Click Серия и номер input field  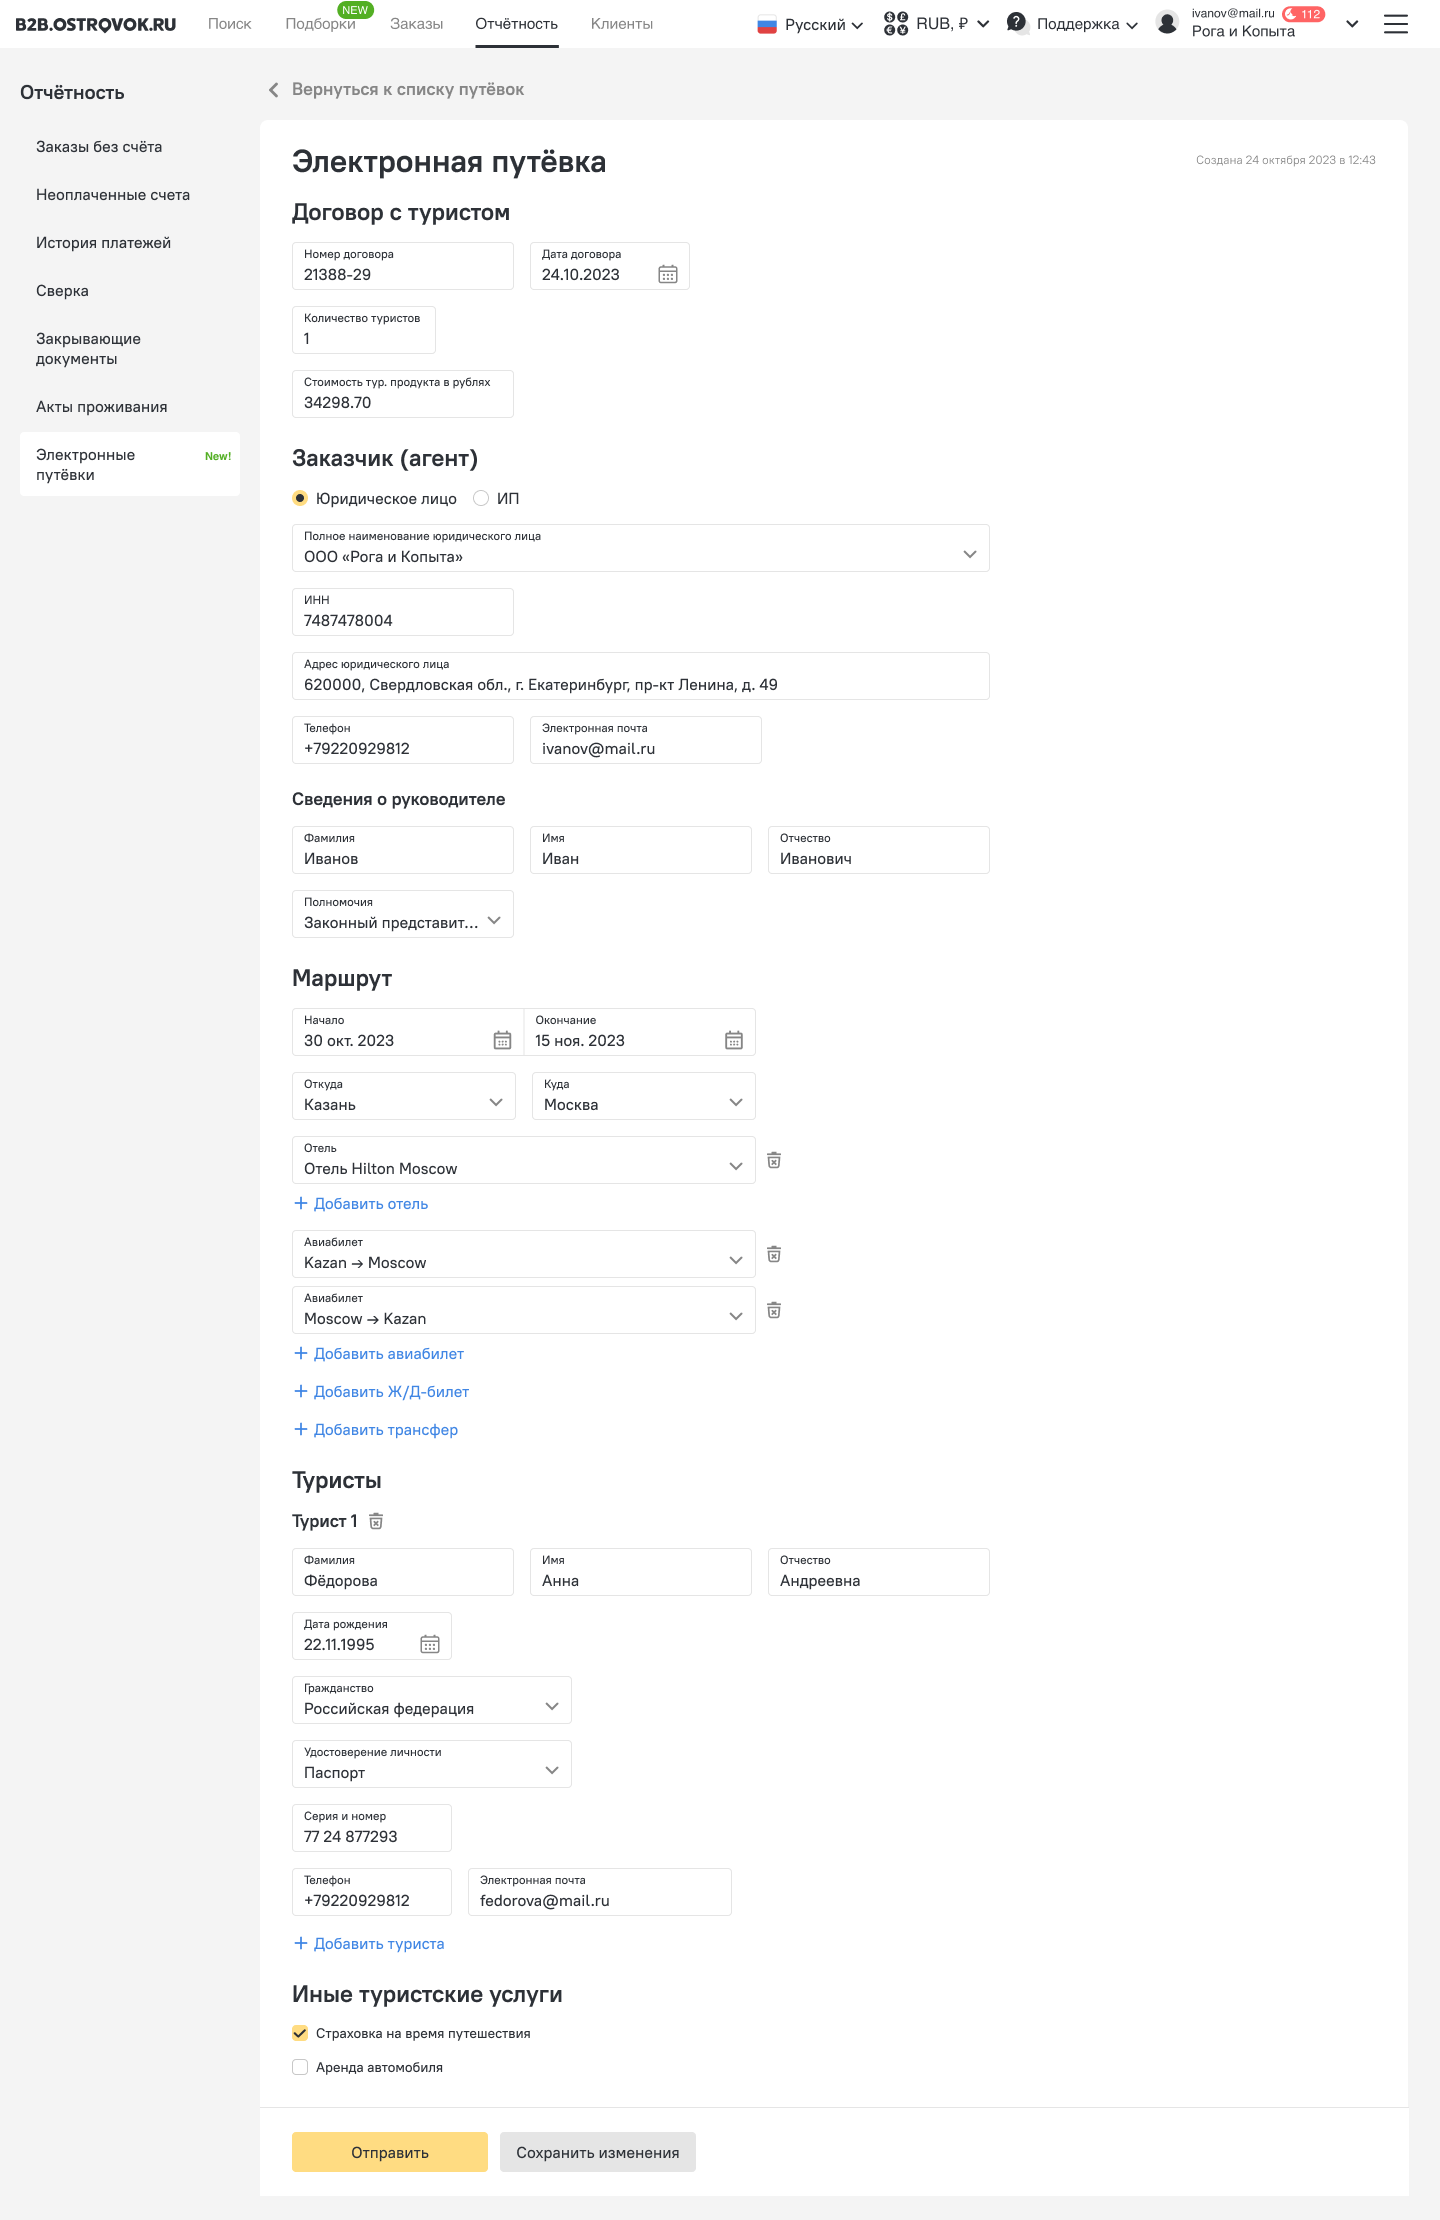point(372,1828)
